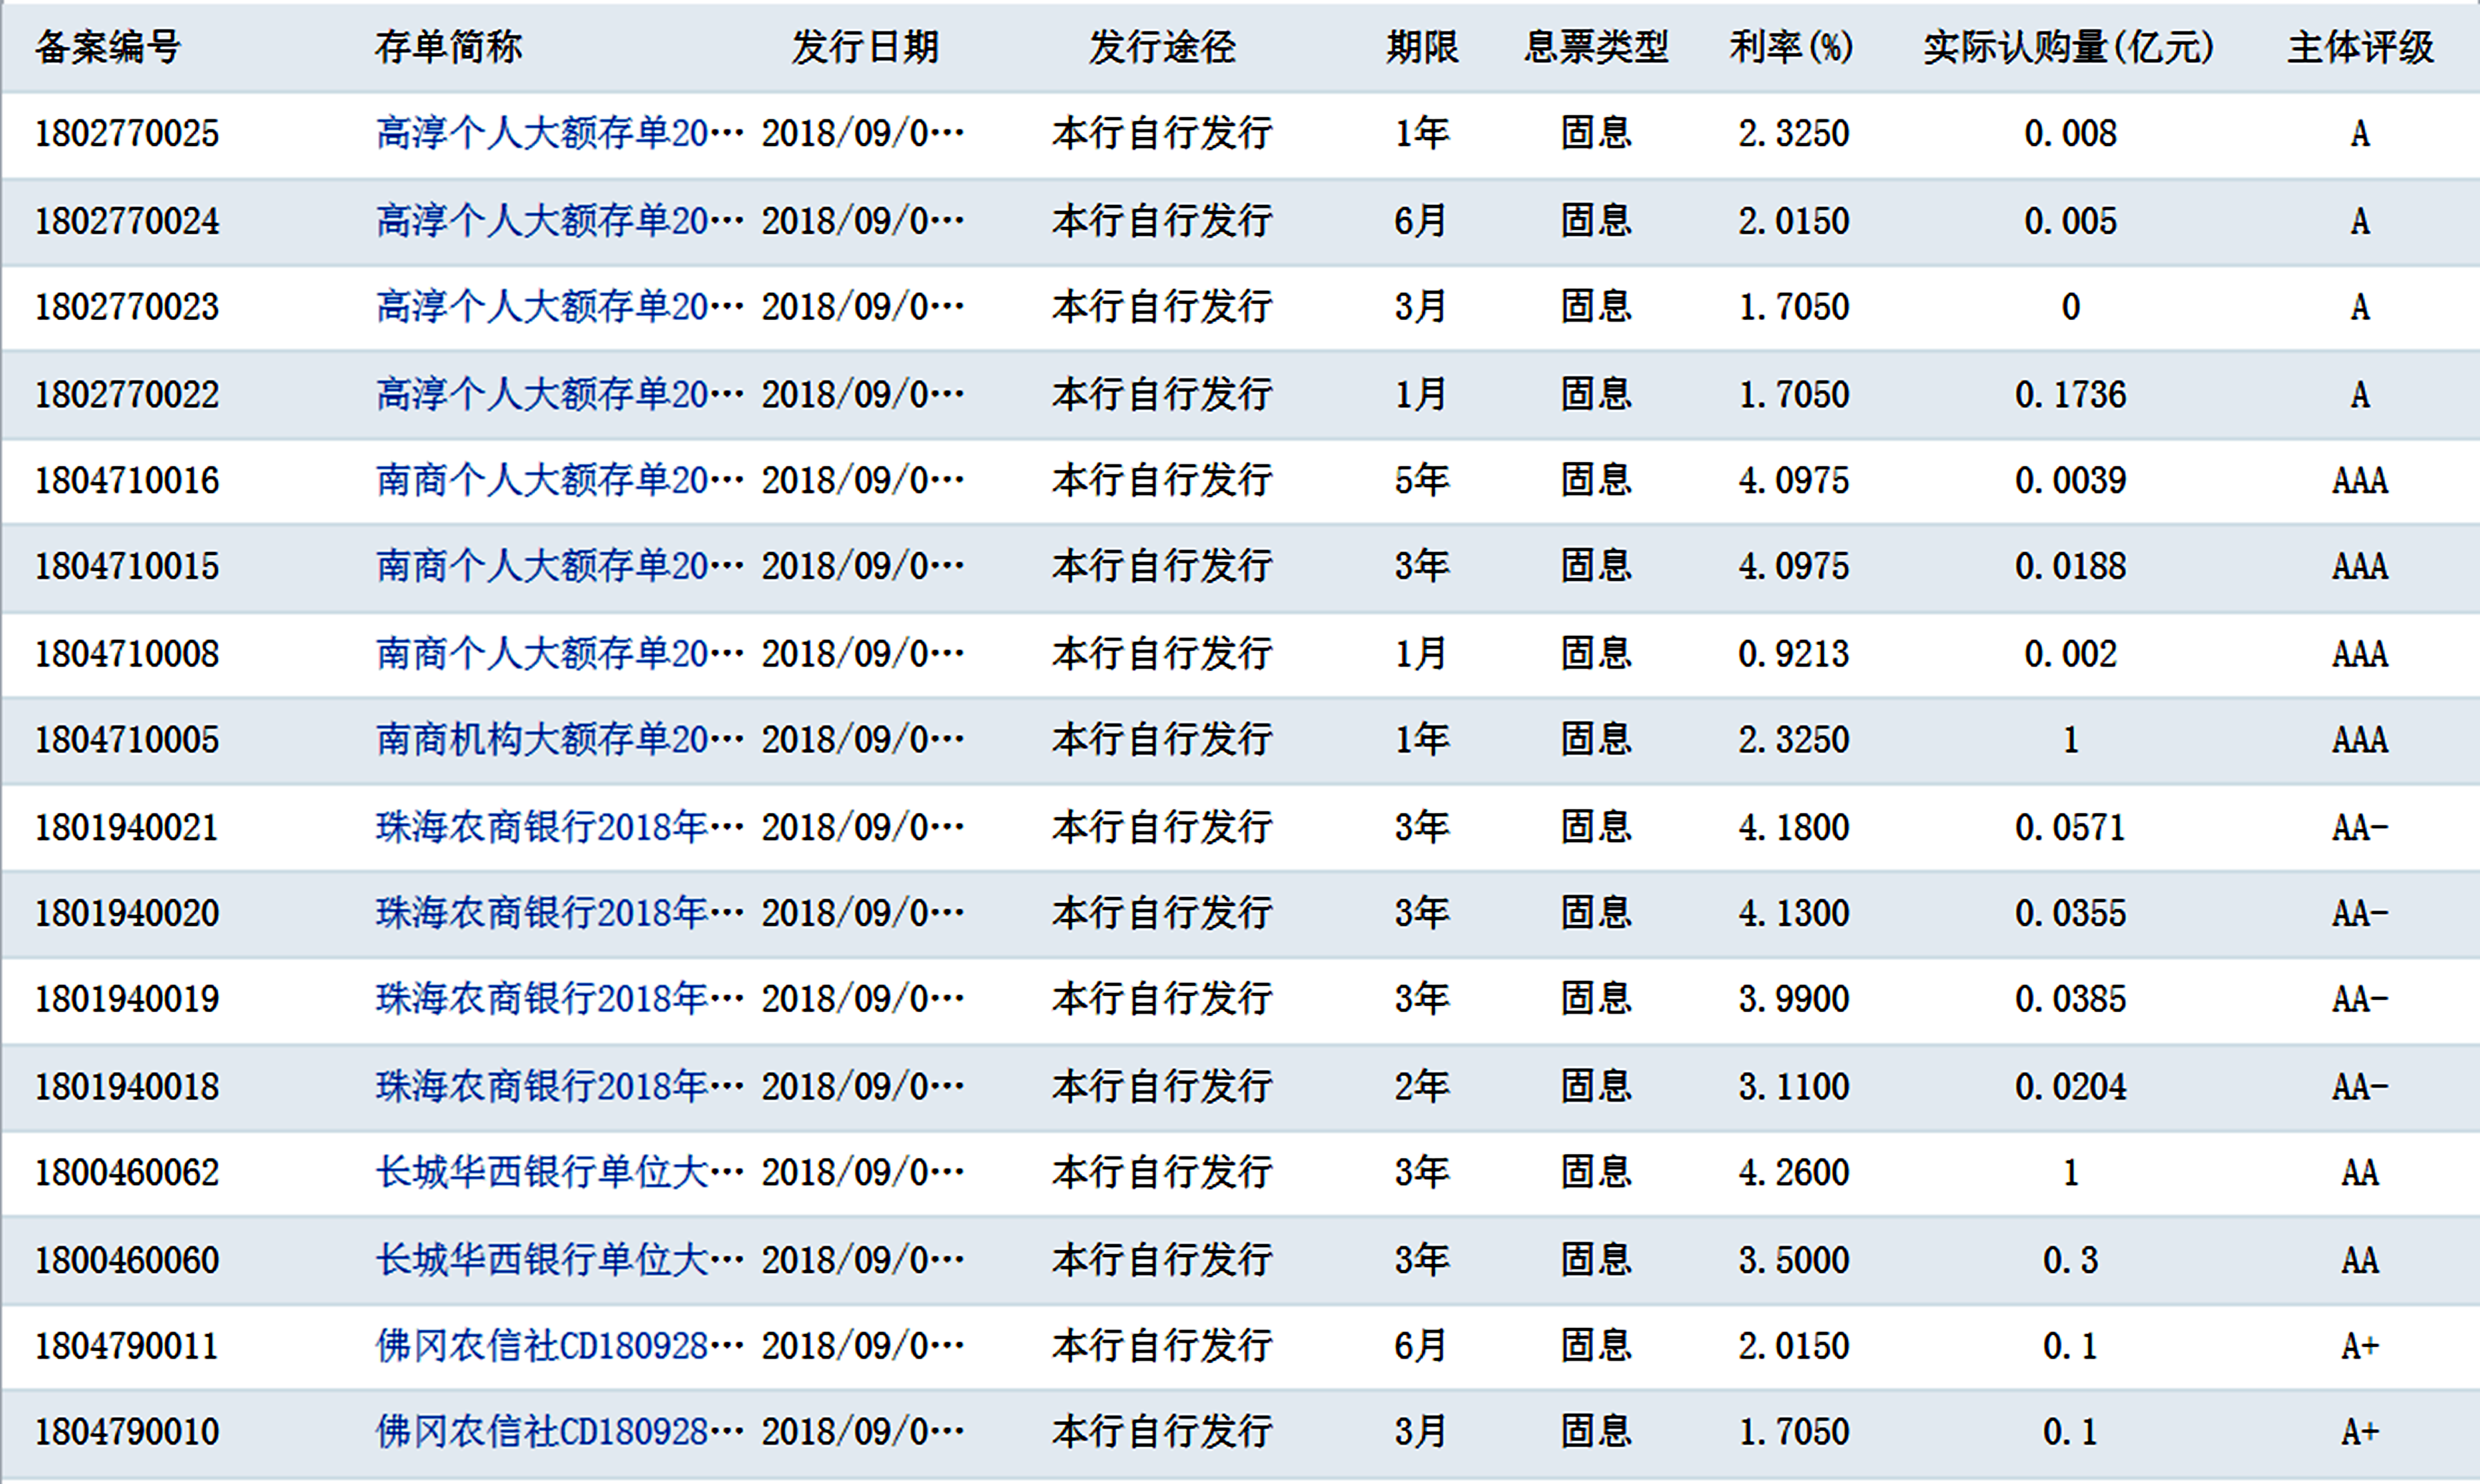Click the 期限 column header

pos(1422,47)
